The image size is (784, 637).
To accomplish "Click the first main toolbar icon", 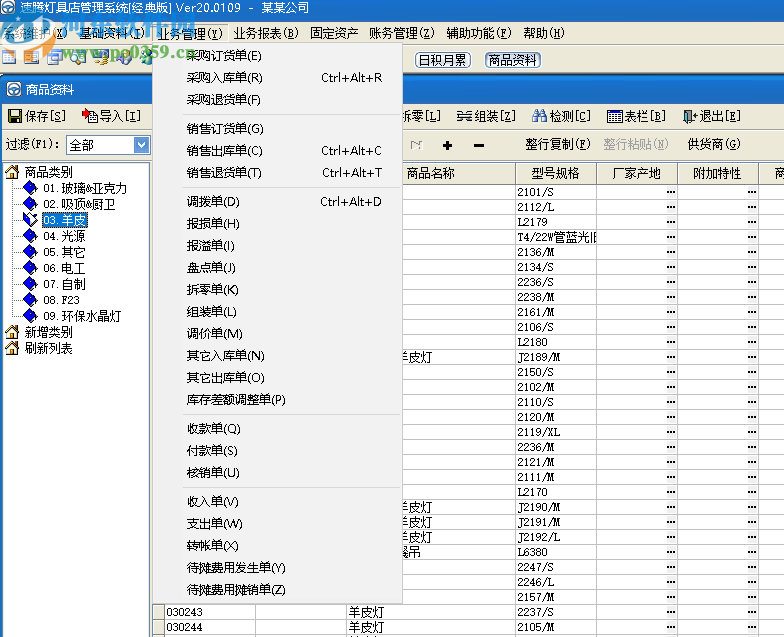I will click(9, 58).
